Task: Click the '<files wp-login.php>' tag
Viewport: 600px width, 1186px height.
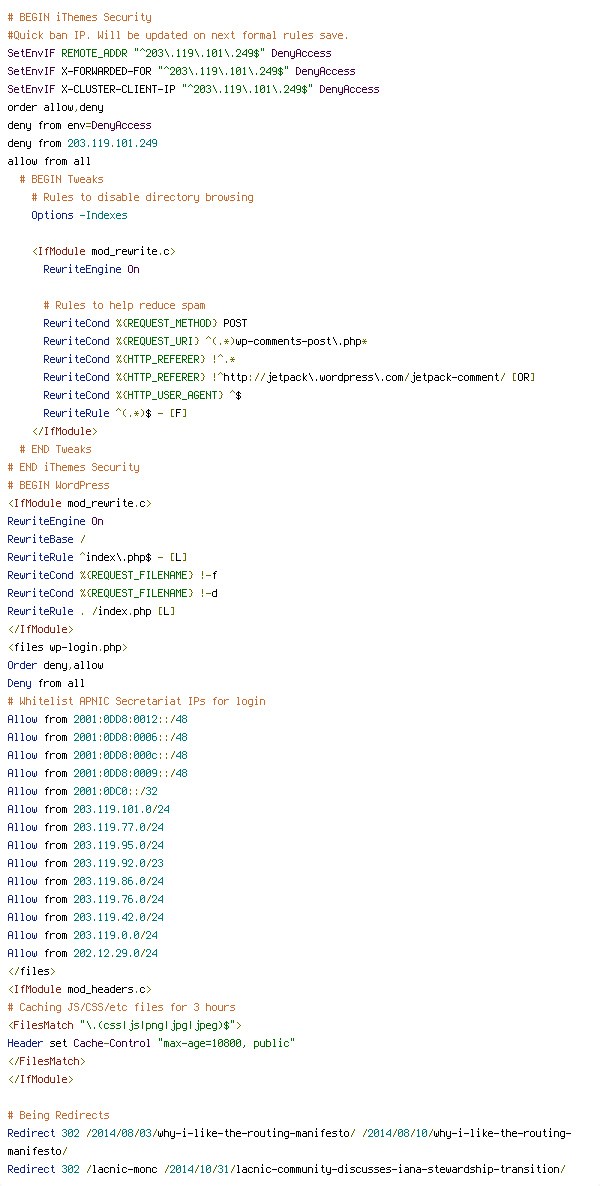Action: [67, 647]
